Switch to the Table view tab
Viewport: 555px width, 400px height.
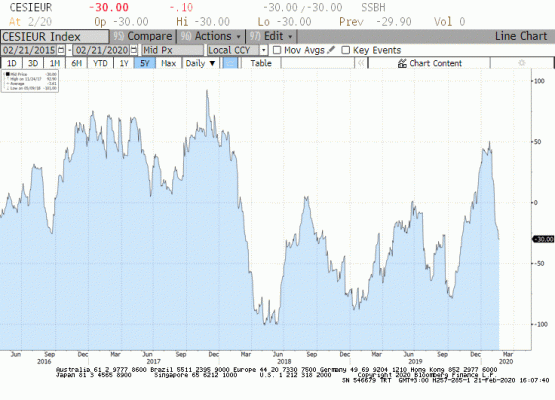261,63
